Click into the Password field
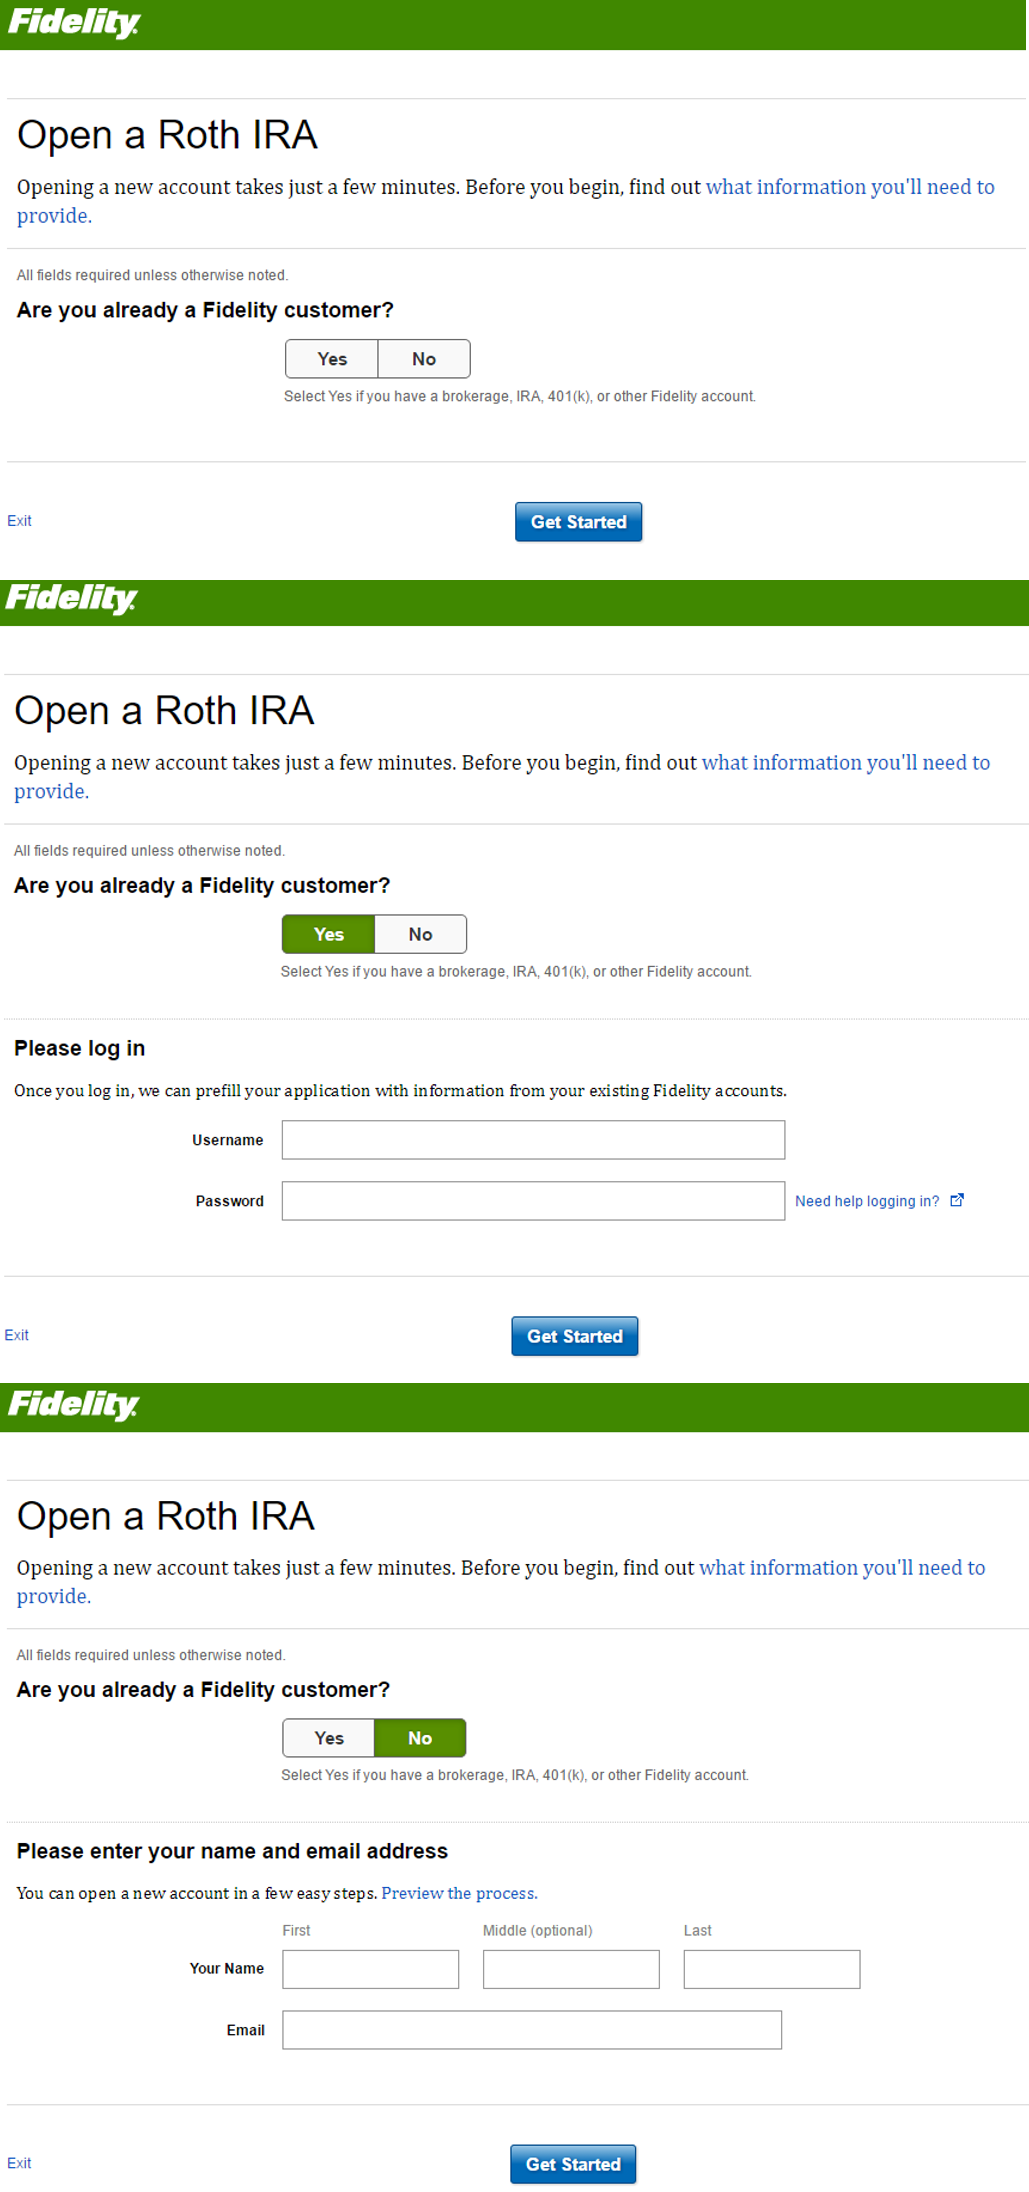Image resolution: width=1029 pixels, height=2192 pixels. click(x=533, y=1201)
